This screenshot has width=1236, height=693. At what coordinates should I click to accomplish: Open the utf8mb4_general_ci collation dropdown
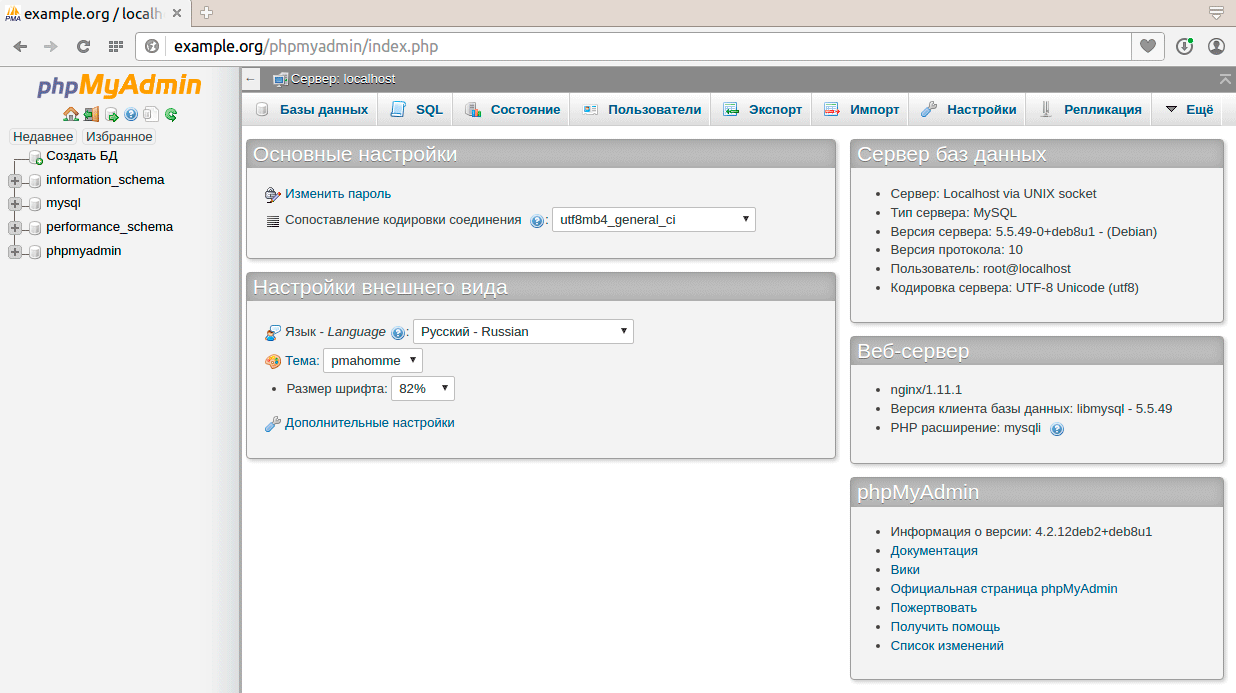(x=654, y=219)
